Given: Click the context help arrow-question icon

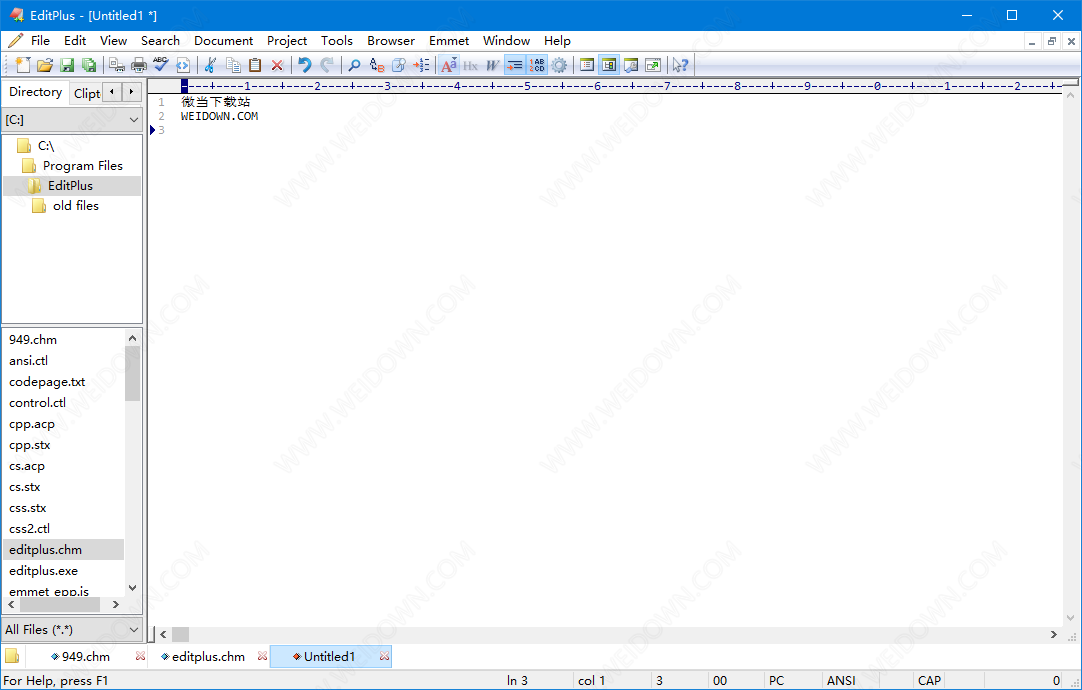Looking at the screenshot, I should pyautogui.click(x=680, y=65).
